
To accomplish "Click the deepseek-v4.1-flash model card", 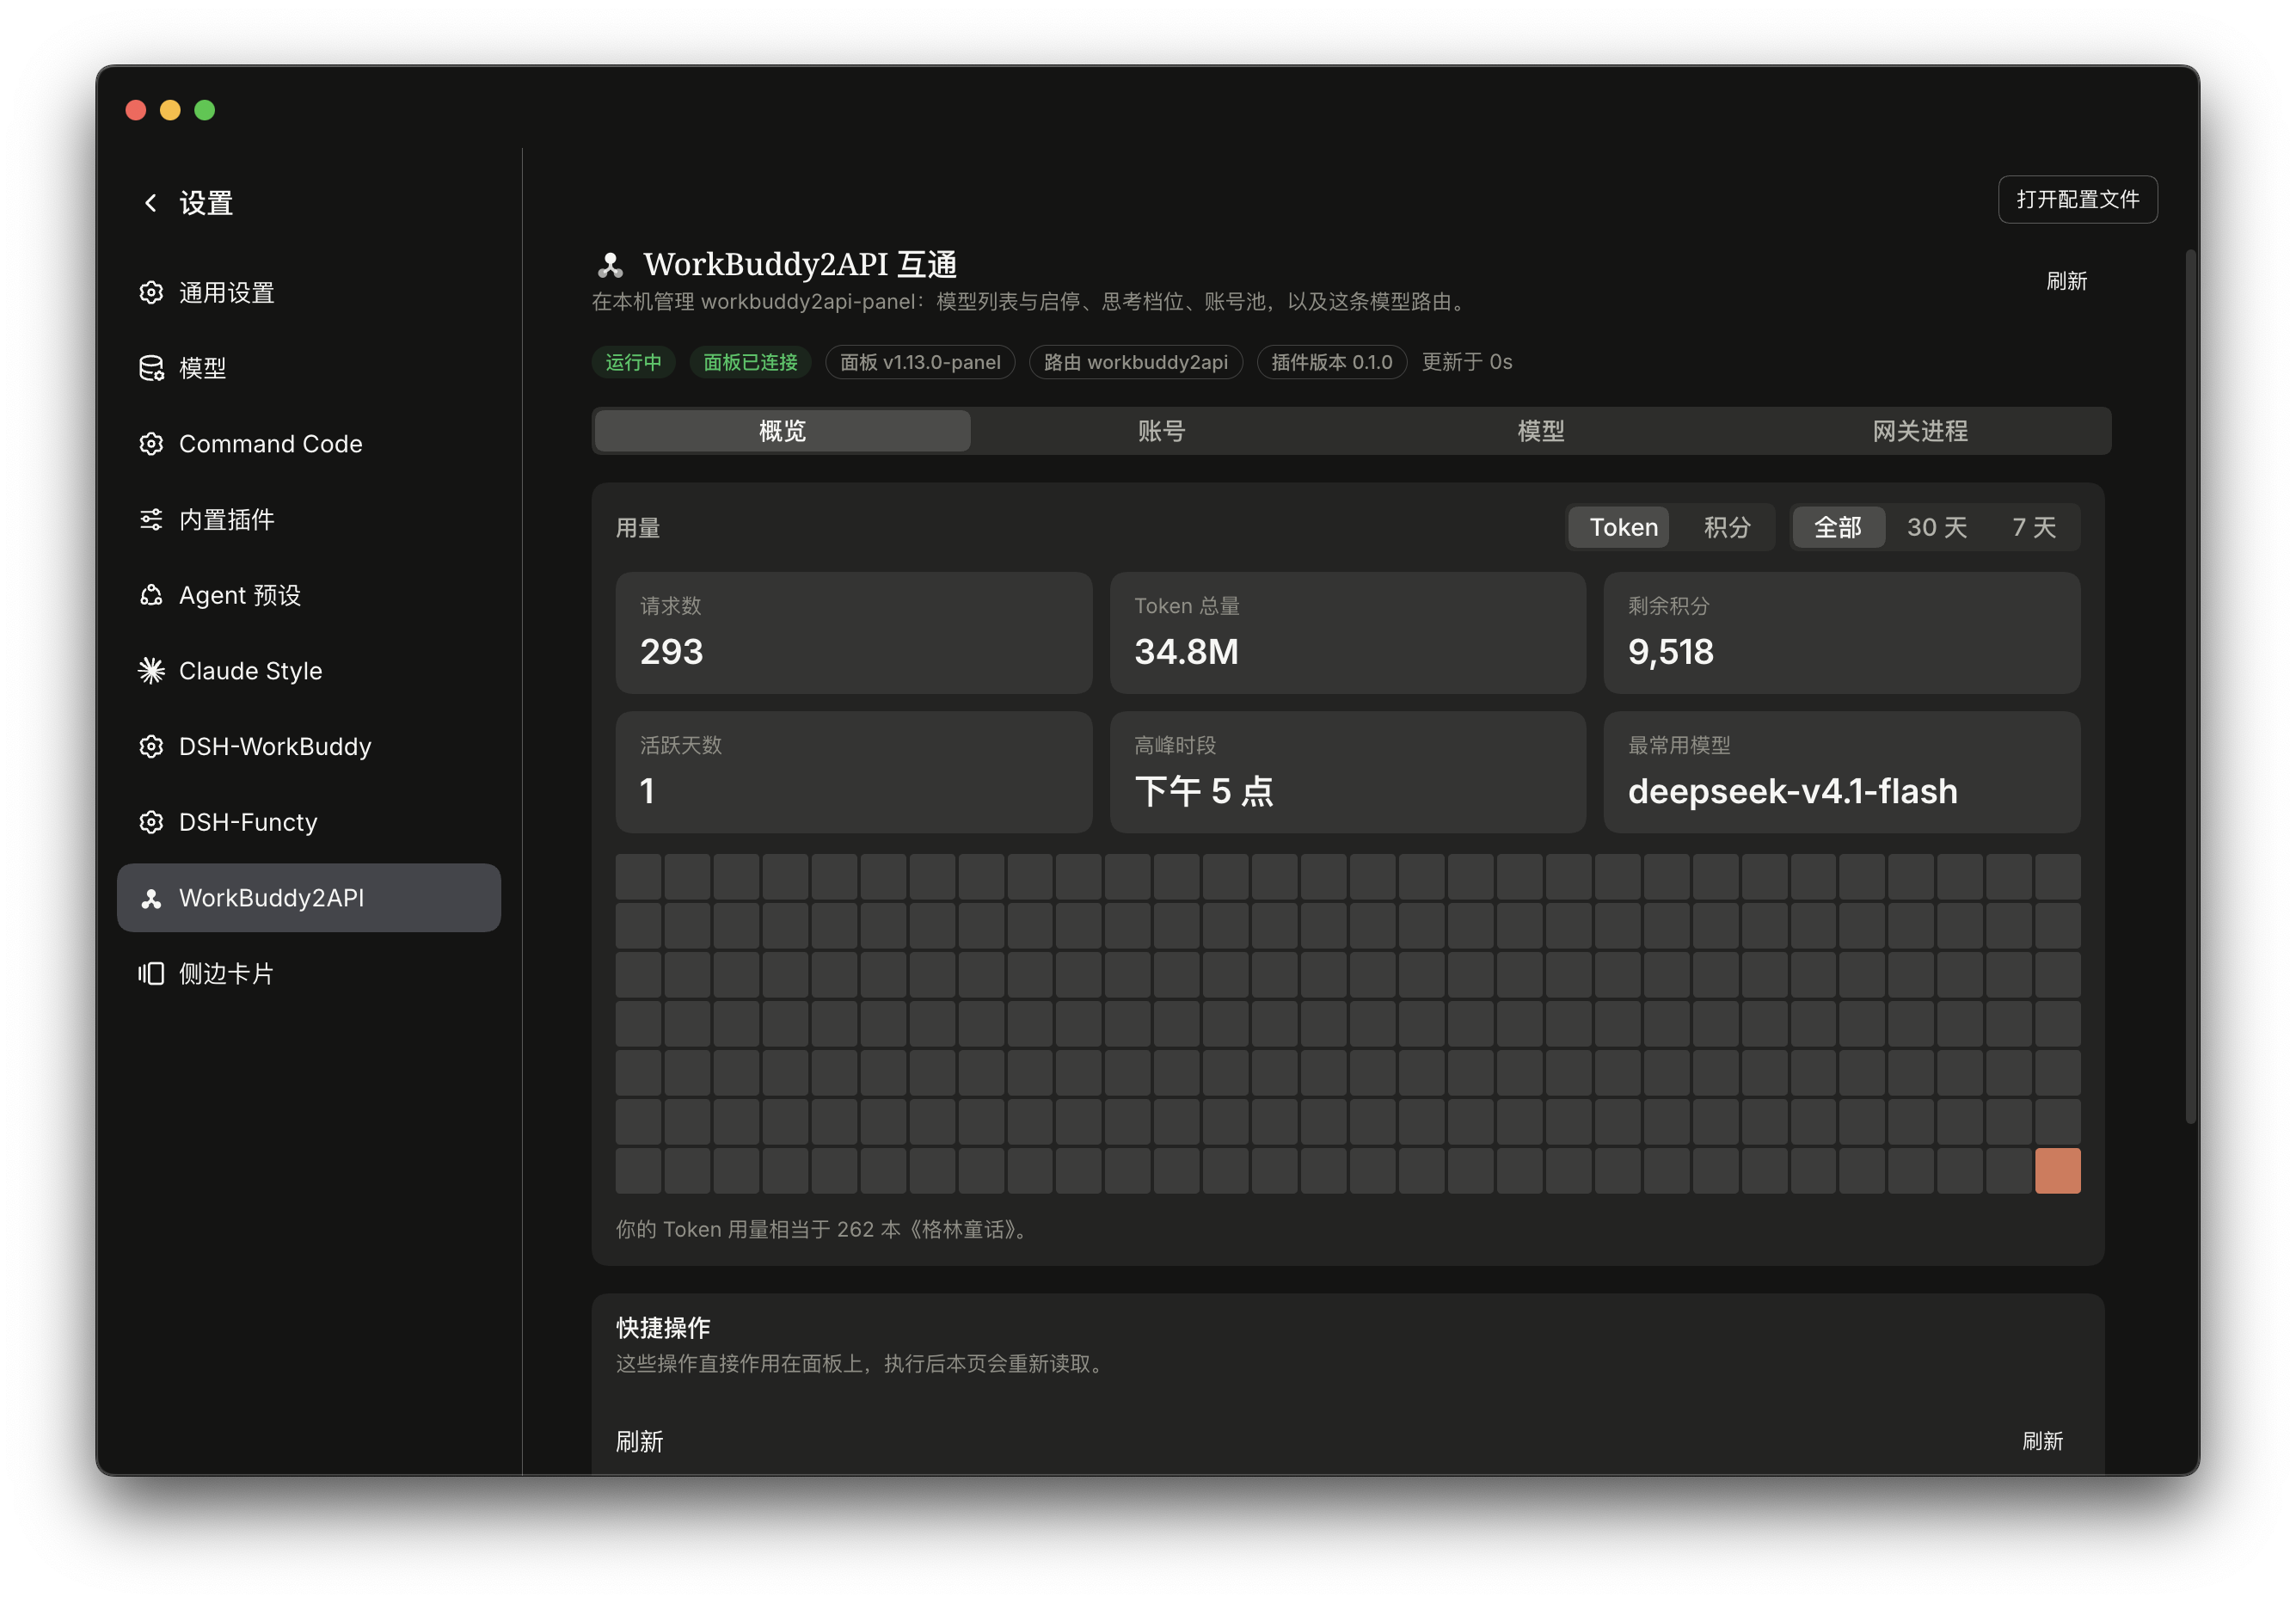I will pos(1841,771).
